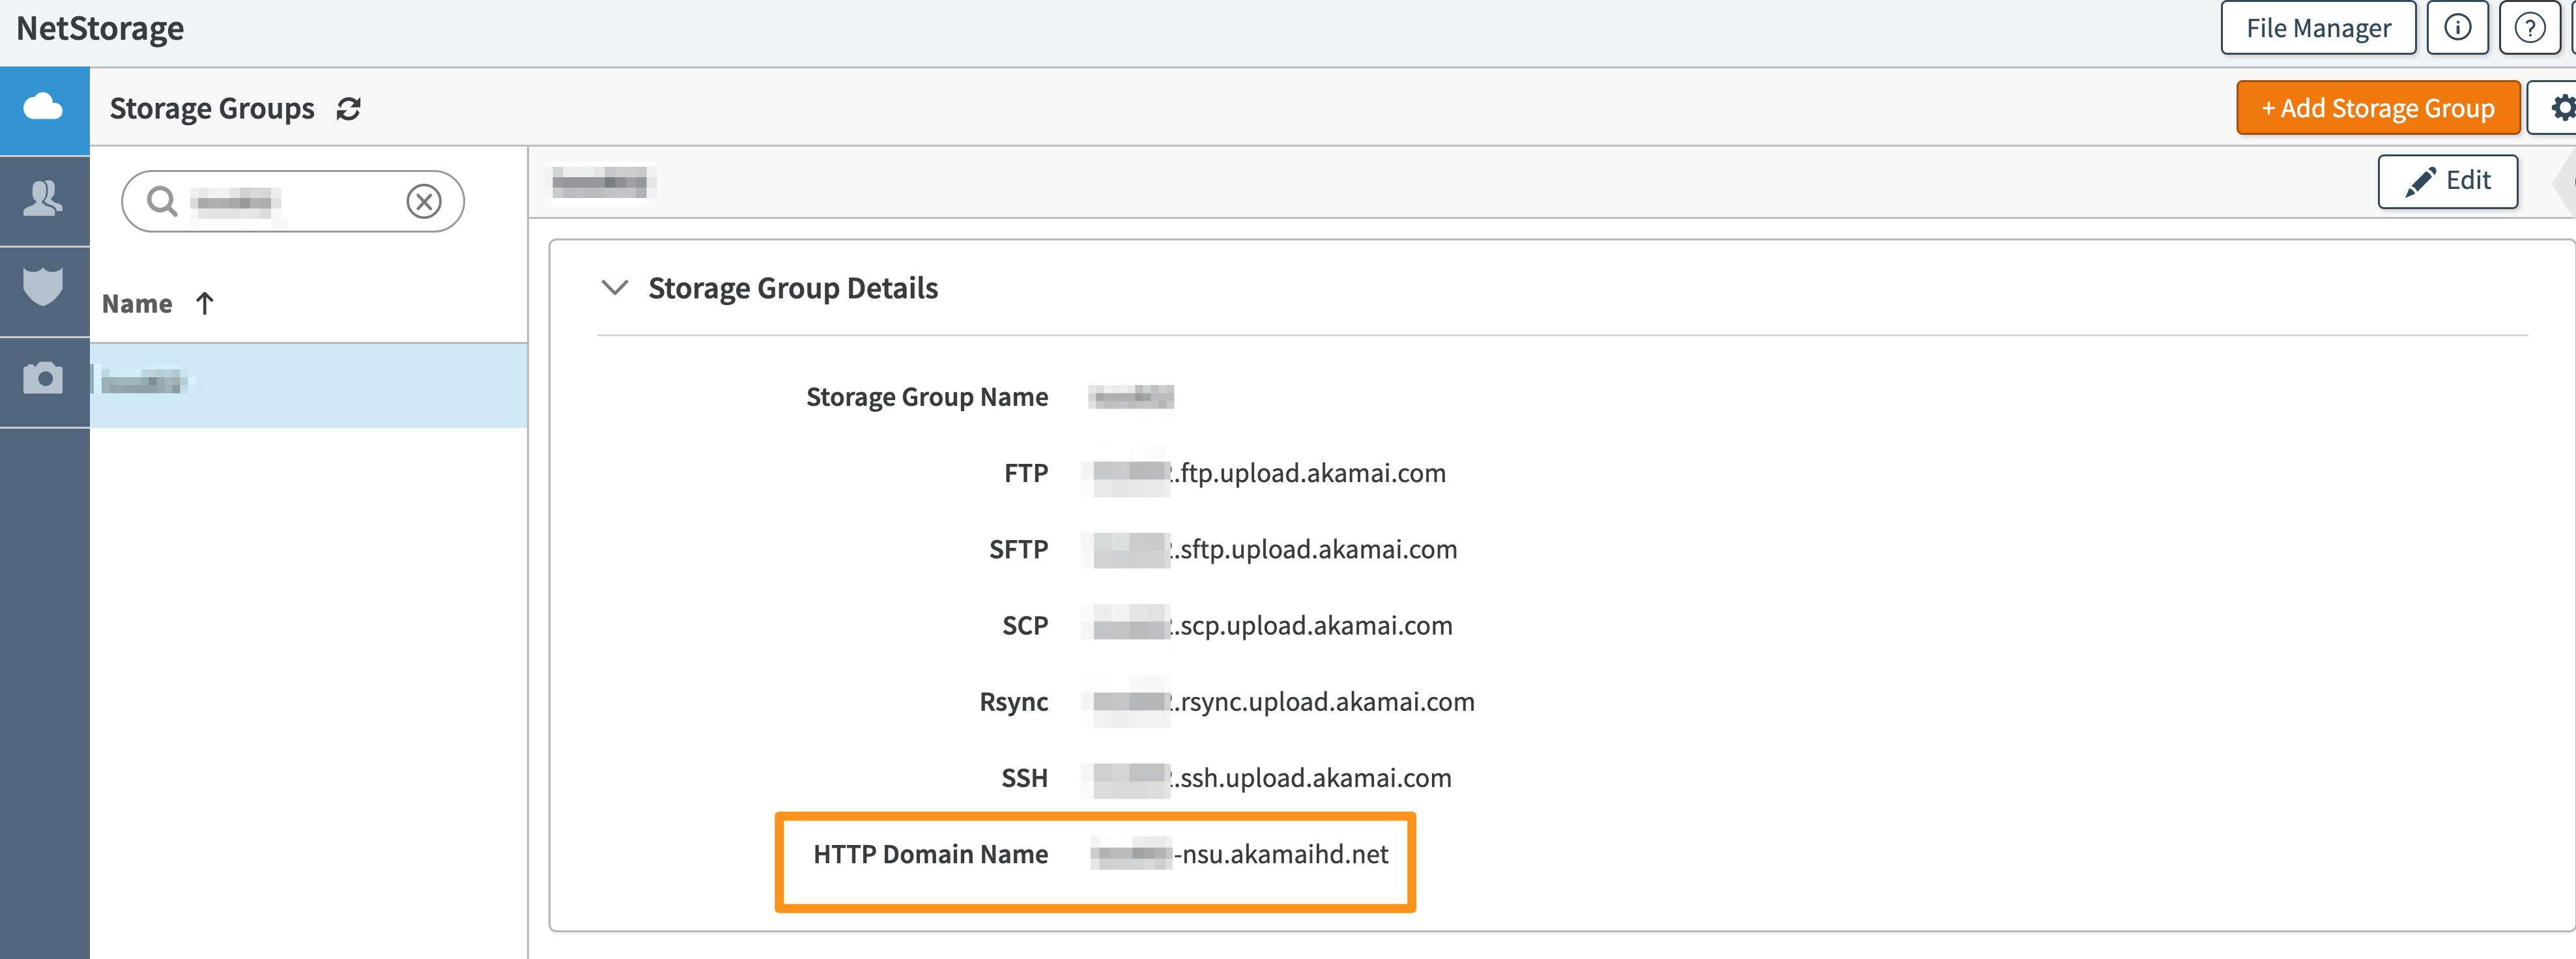The width and height of the screenshot is (2576, 959).
Task: Open the info panel via the i icon
Action: tap(2458, 27)
